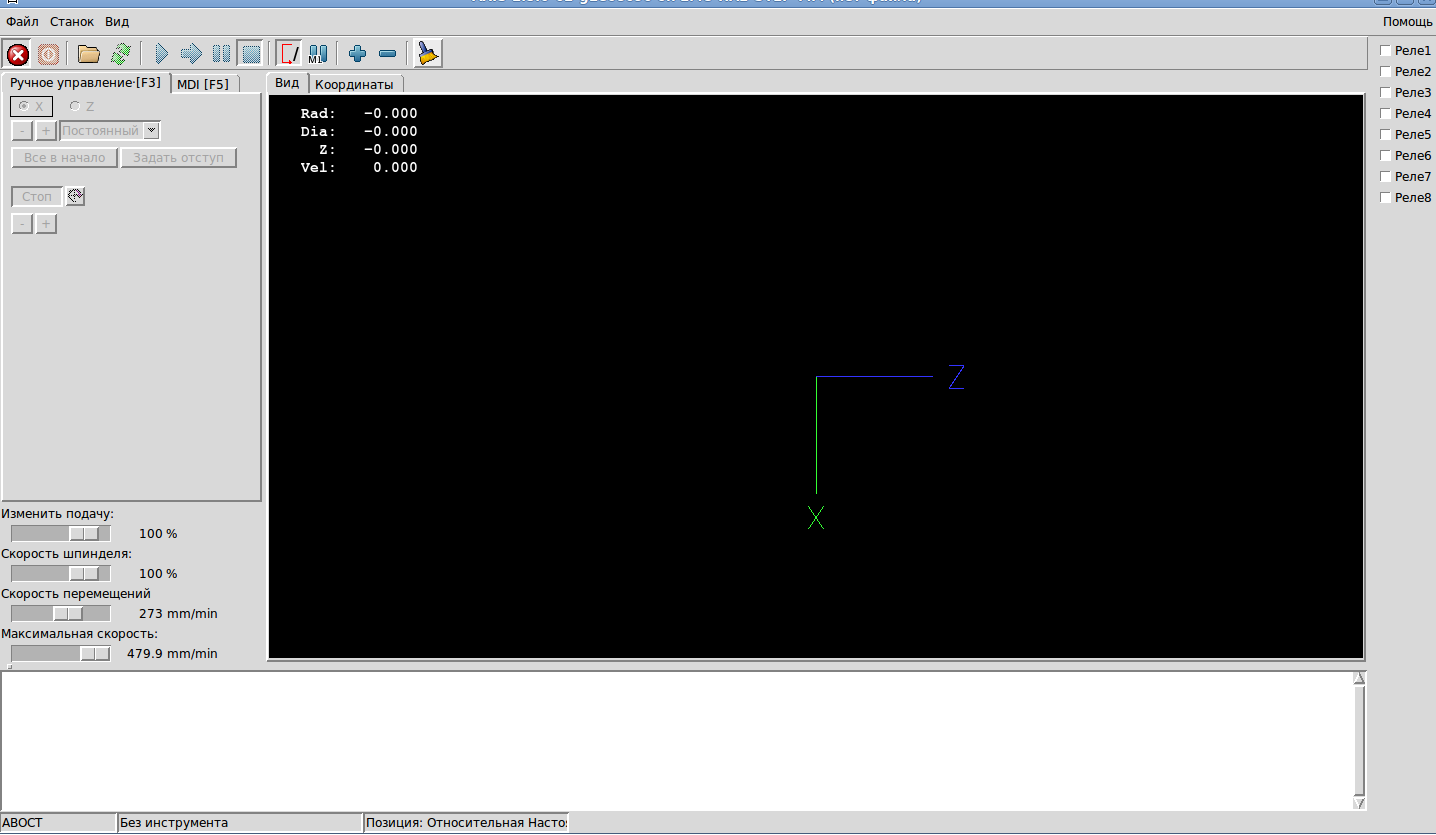Tick the Реле3 checkbox
The image size is (1436, 835).
(x=1386, y=92)
